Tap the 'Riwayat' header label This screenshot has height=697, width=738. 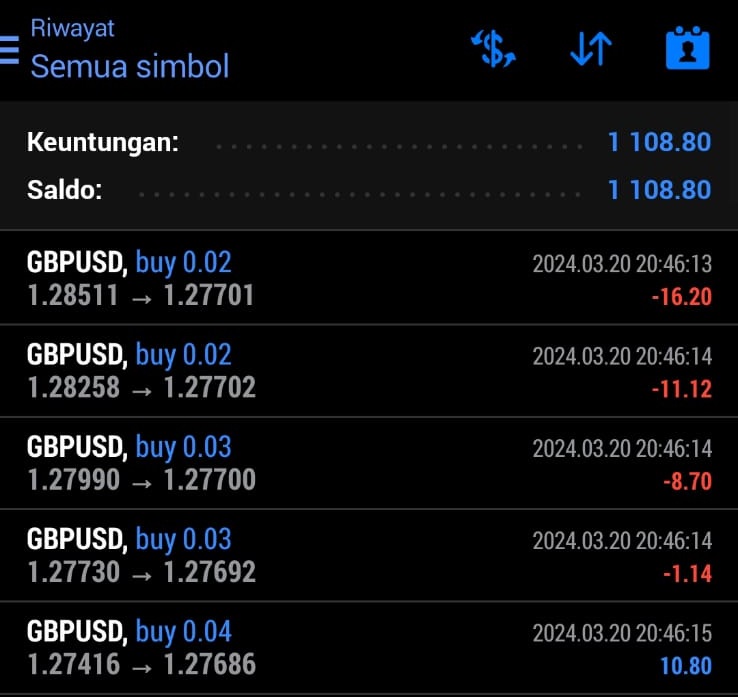point(72,27)
